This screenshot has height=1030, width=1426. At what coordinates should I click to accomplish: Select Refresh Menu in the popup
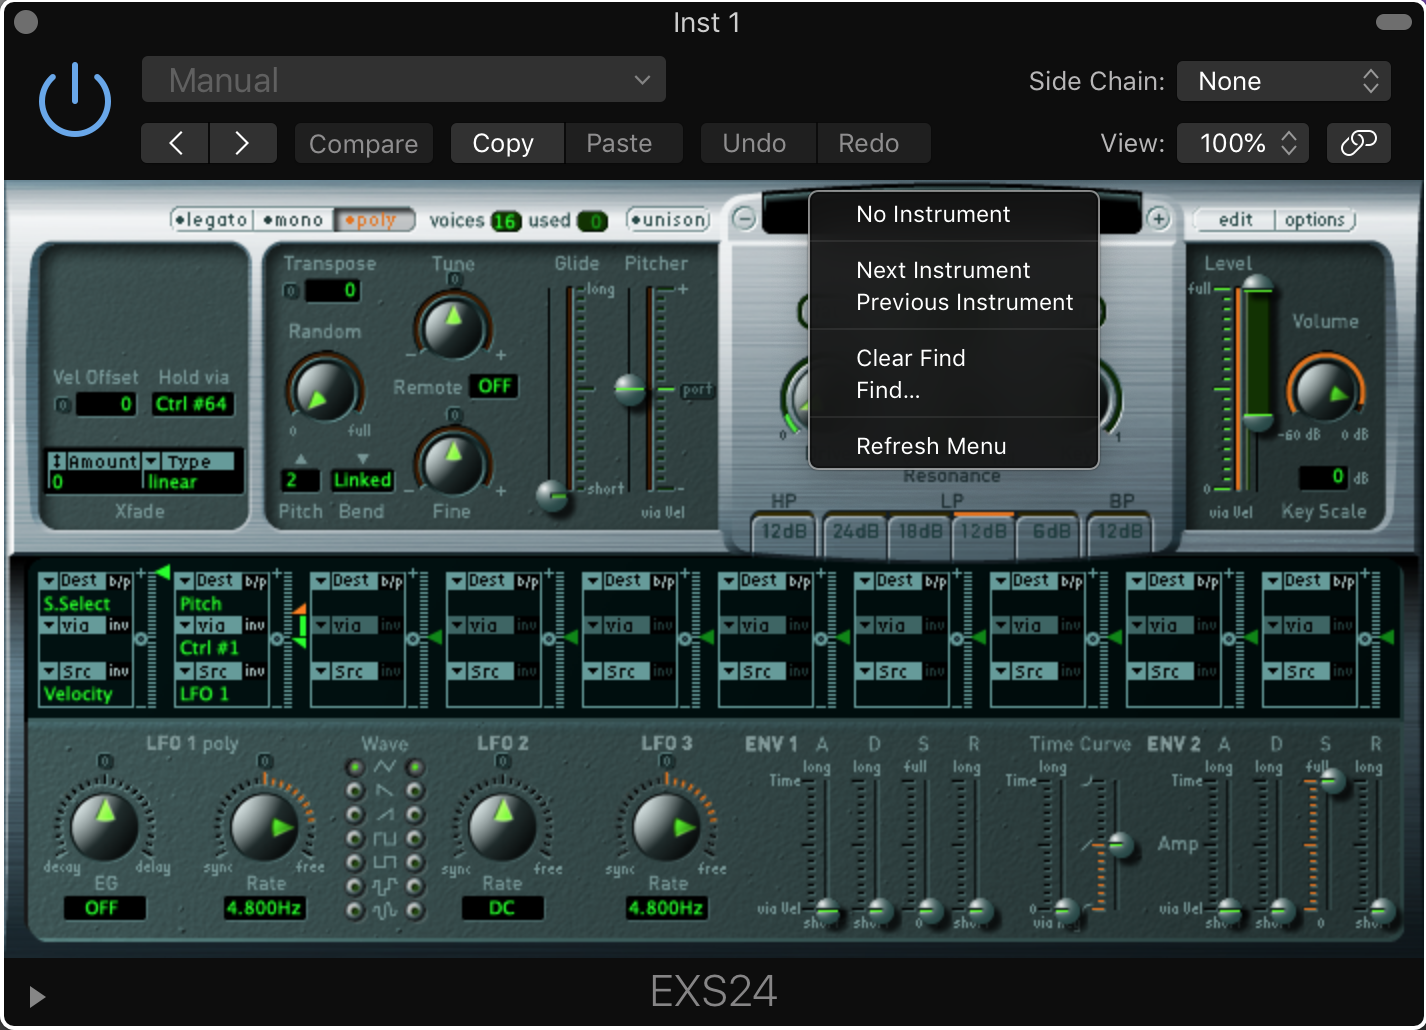pyautogui.click(x=930, y=446)
